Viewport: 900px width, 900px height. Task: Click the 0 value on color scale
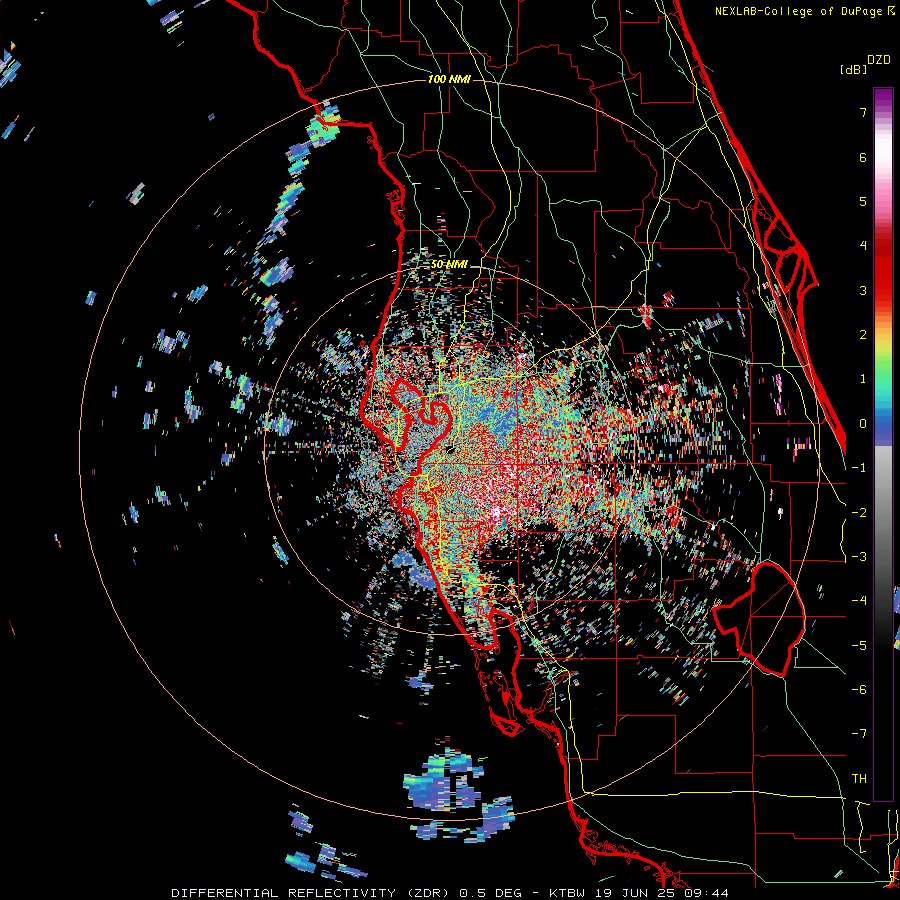pyautogui.click(x=863, y=424)
